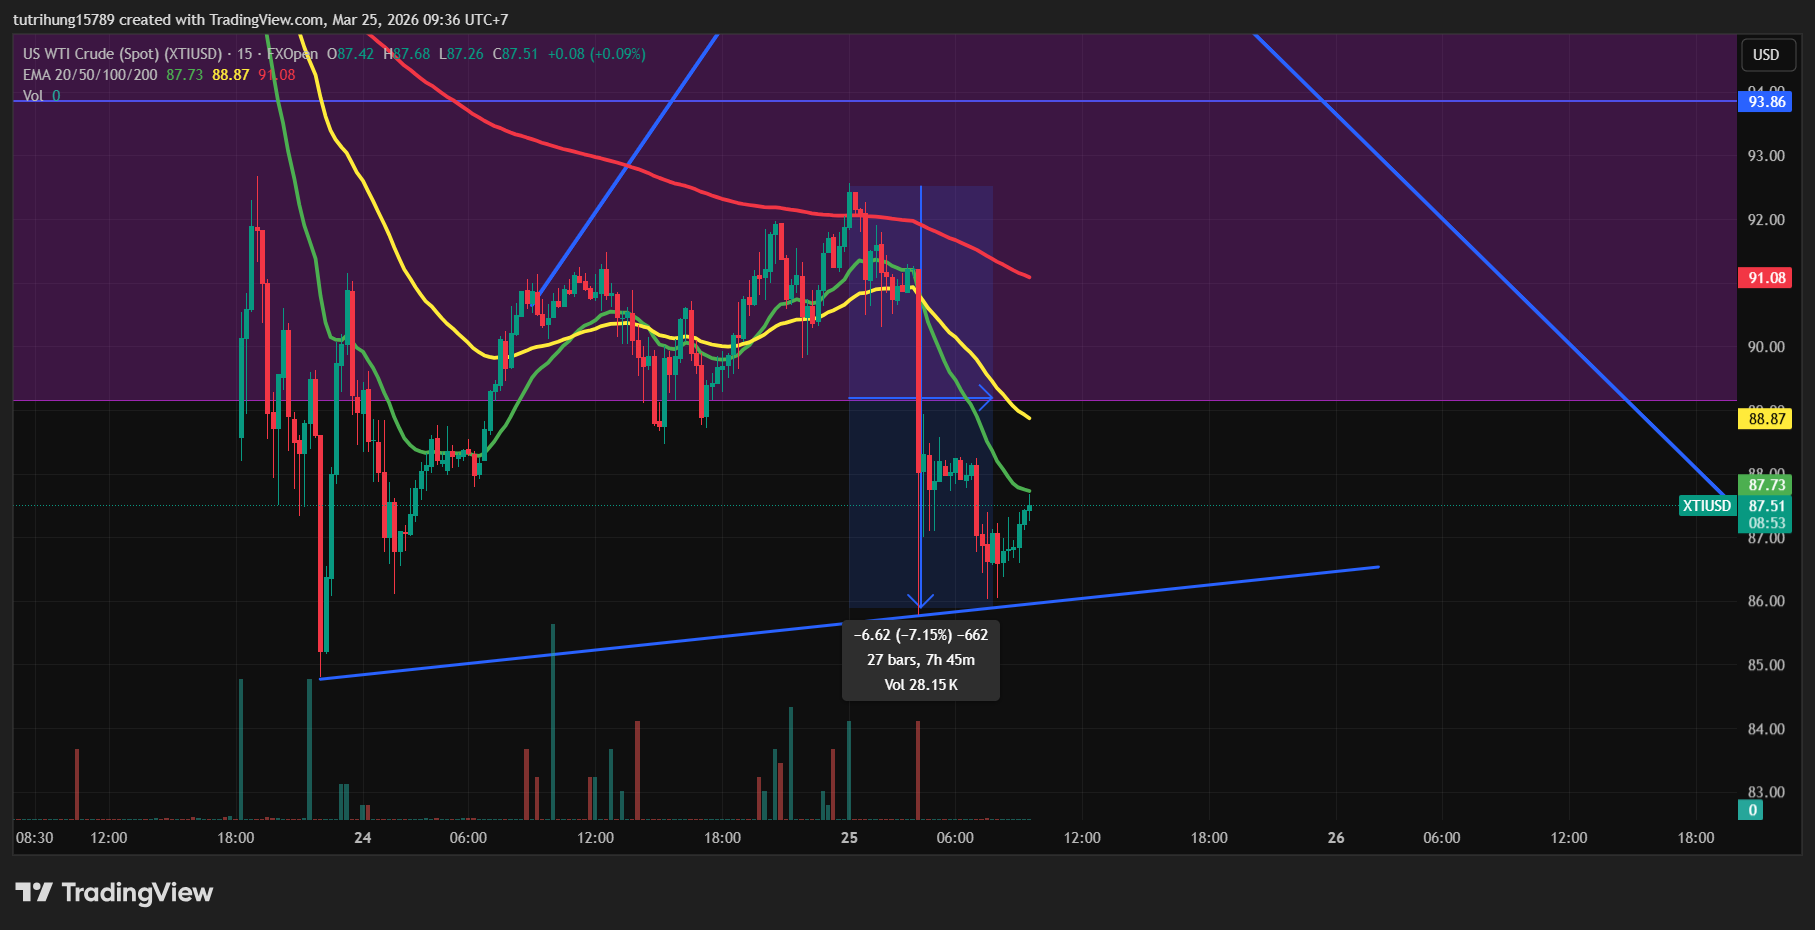1815x930 pixels.
Task: Select the Vol indicator legend
Action: [33, 96]
